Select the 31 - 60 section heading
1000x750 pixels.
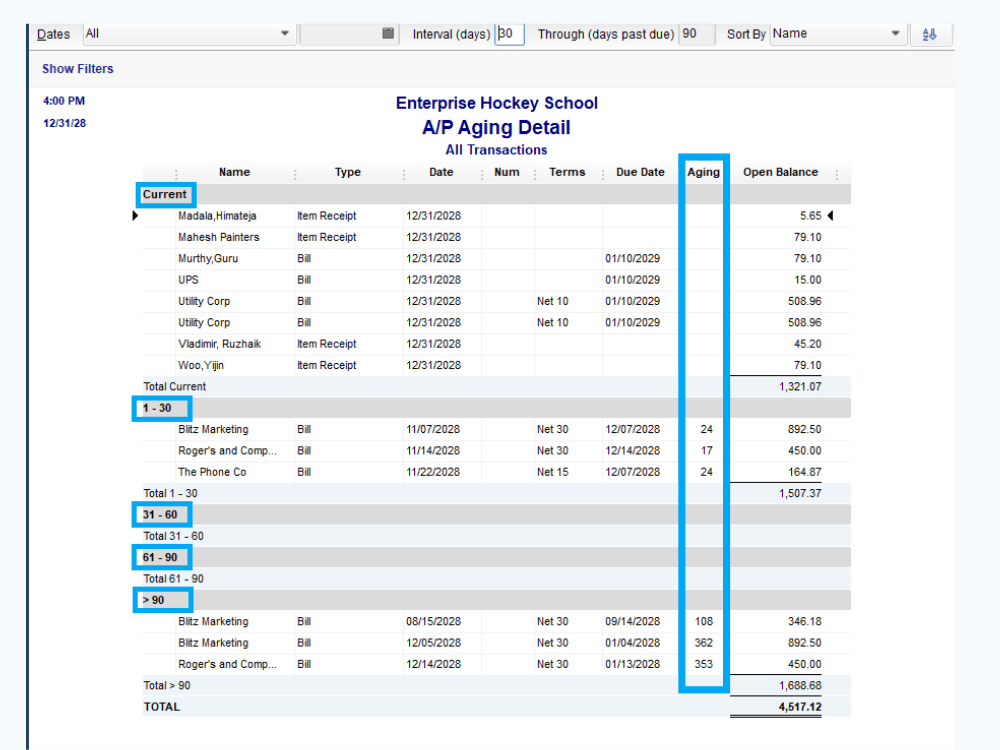[160, 515]
